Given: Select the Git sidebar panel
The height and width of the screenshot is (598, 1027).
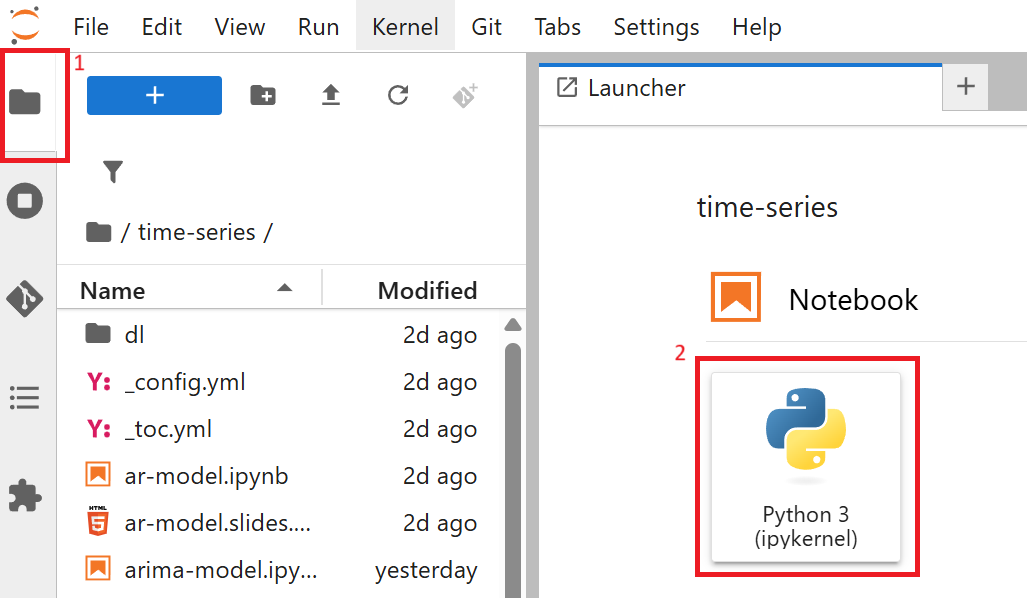Looking at the screenshot, I should pyautogui.click(x=24, y=297).
